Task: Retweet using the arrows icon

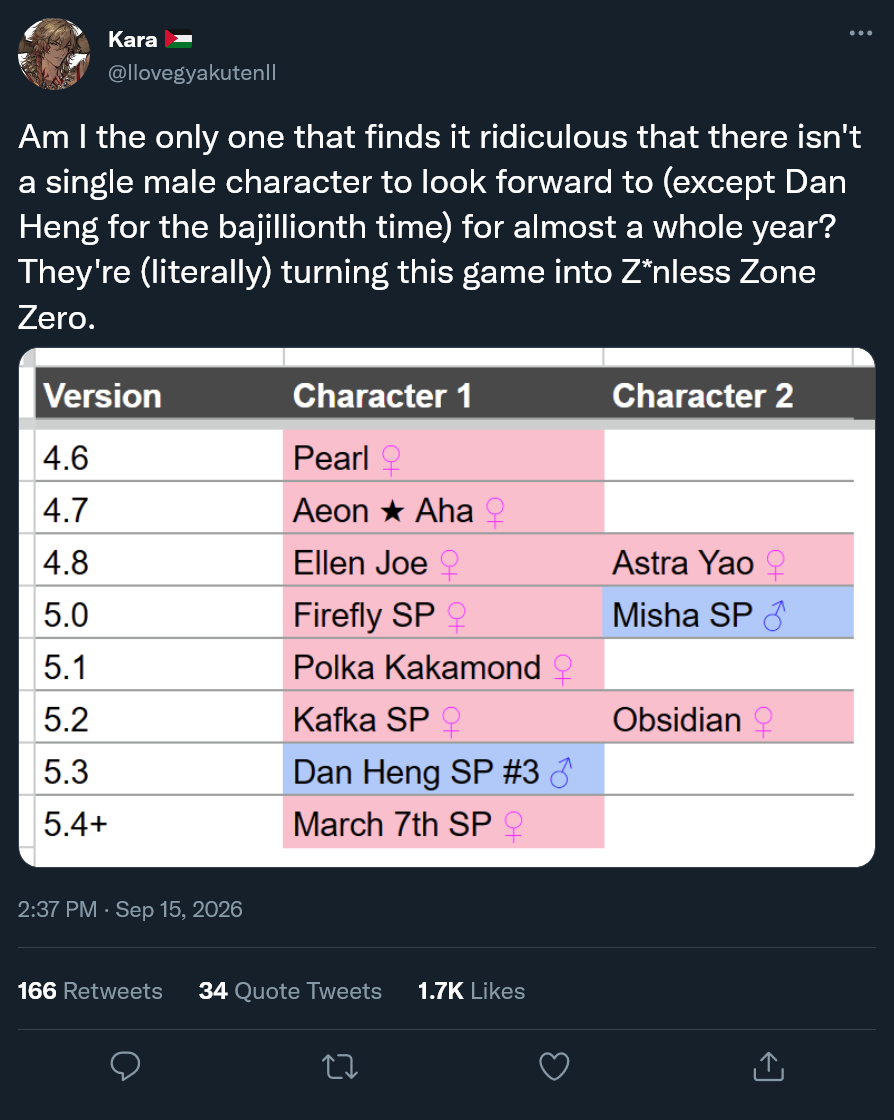Action: point(340,1066)
